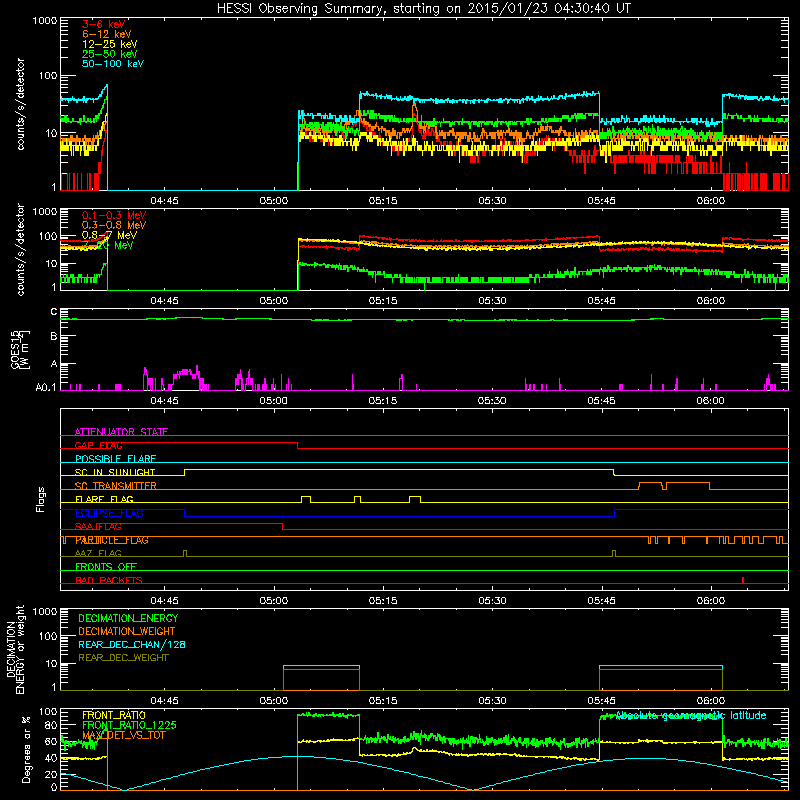Select the POSSIBLE_FLARE flag label
The height and width of the screenshot is (800, 800).
pyautogui.click(x=115, y=459)
